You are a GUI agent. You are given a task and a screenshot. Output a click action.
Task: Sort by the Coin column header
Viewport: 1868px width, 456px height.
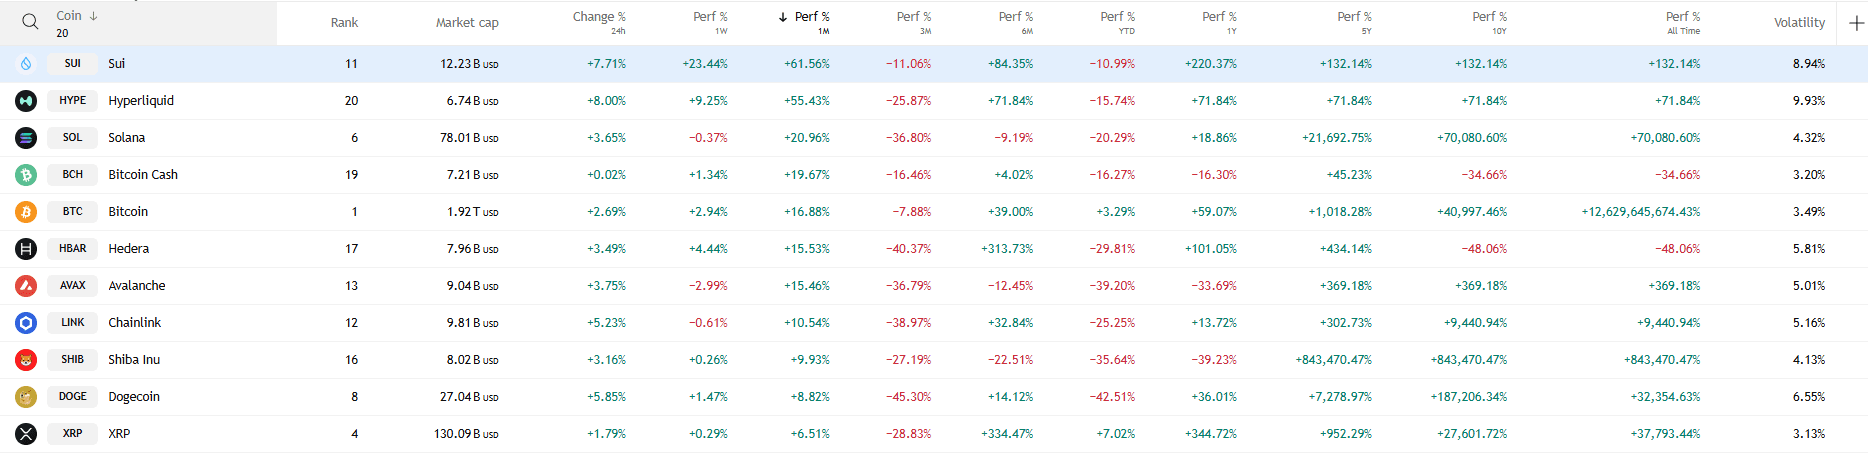tap(70, 16)
